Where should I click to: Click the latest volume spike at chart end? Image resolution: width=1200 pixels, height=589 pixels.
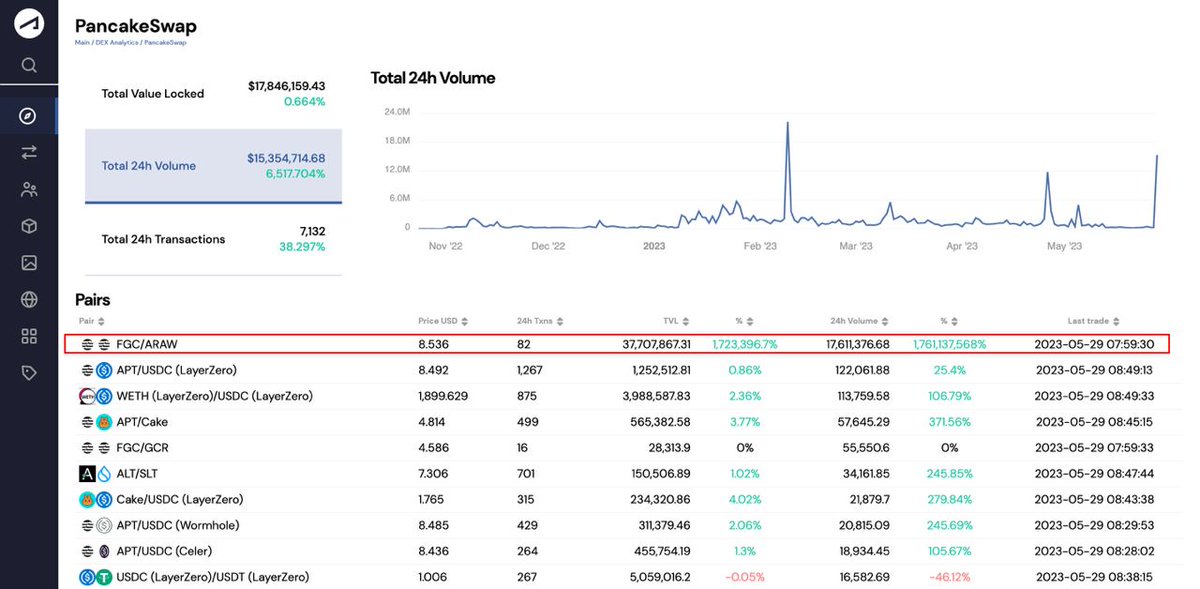pyautogui.click(x=1157, y=157)
